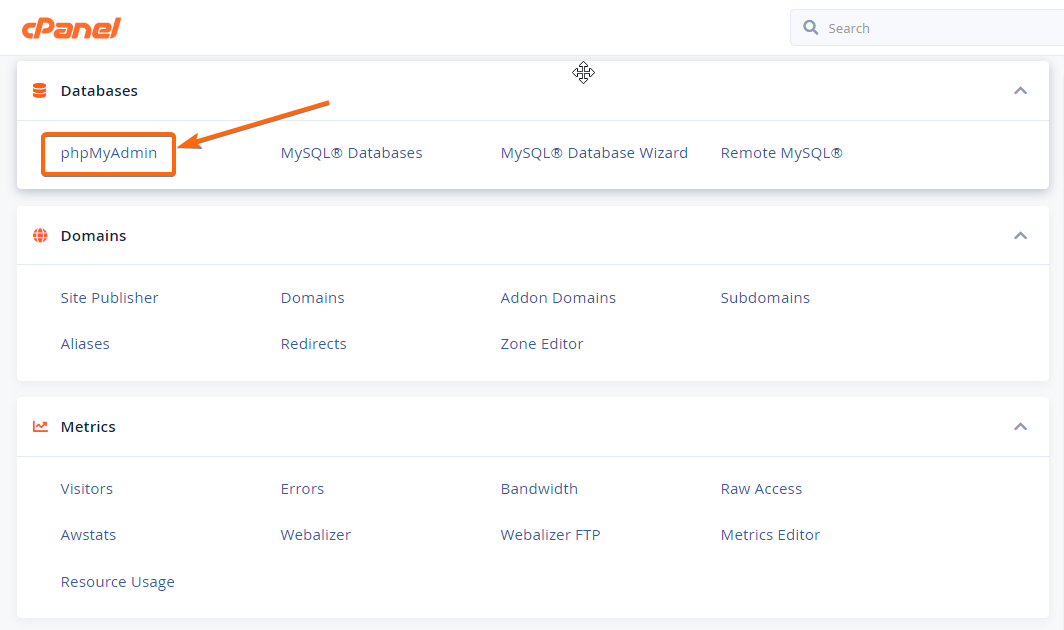Viewport: 1064px width, 630px height.
Task: Collapse the Domains section chevron
Action: (x=1020, y=236)
